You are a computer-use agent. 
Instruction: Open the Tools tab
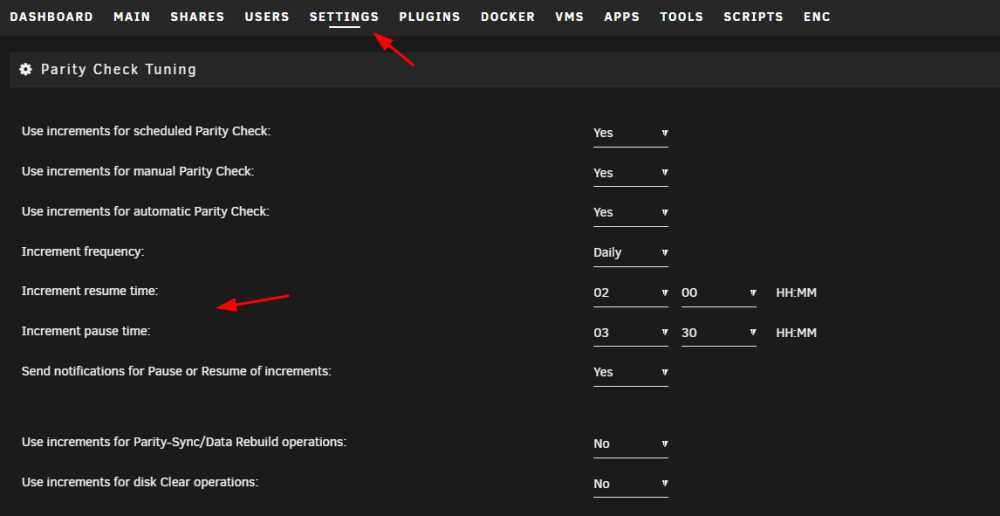tap(682, 17)
